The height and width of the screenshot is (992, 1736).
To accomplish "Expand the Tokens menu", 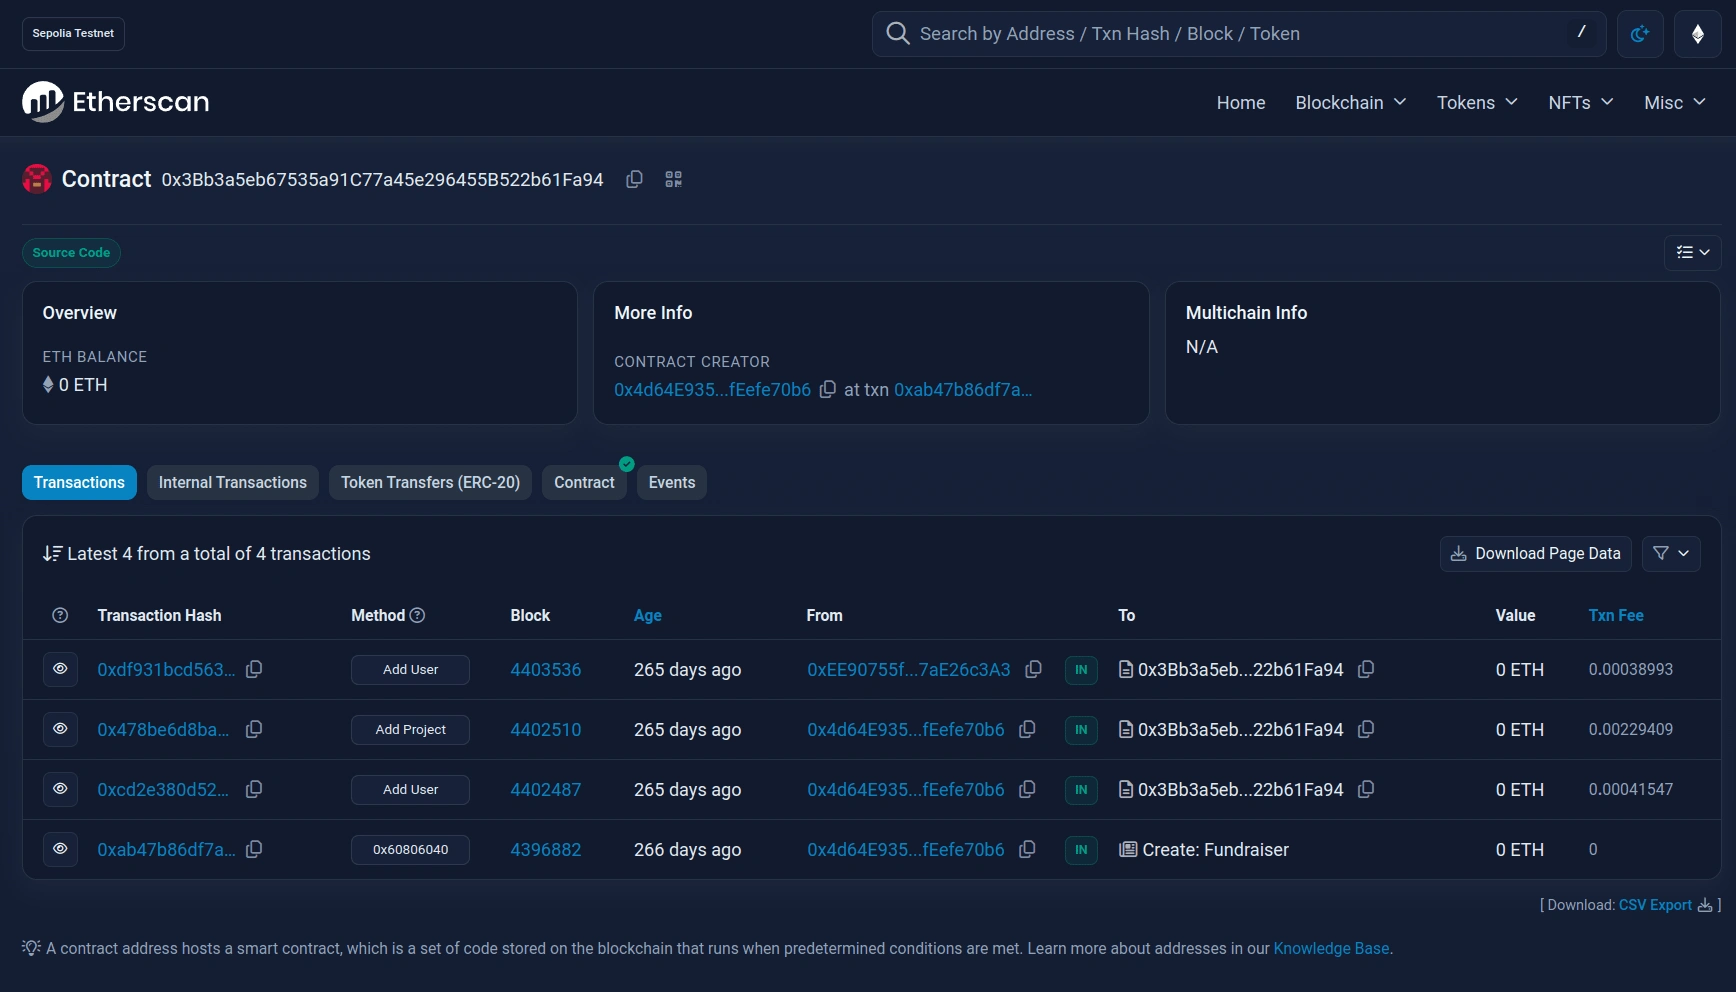I will (x=1477, y=103).
